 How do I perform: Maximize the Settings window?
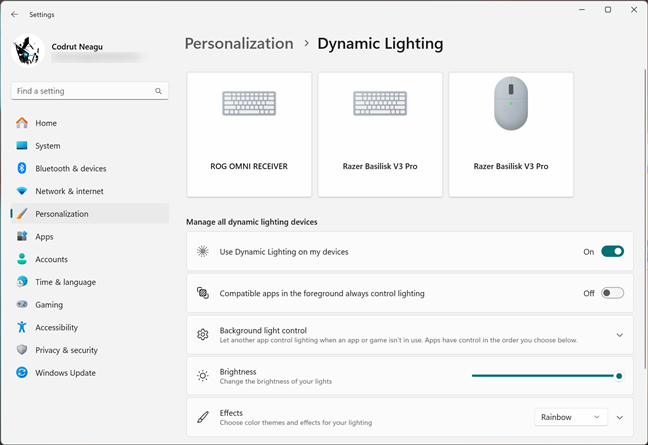click(608, 10)
